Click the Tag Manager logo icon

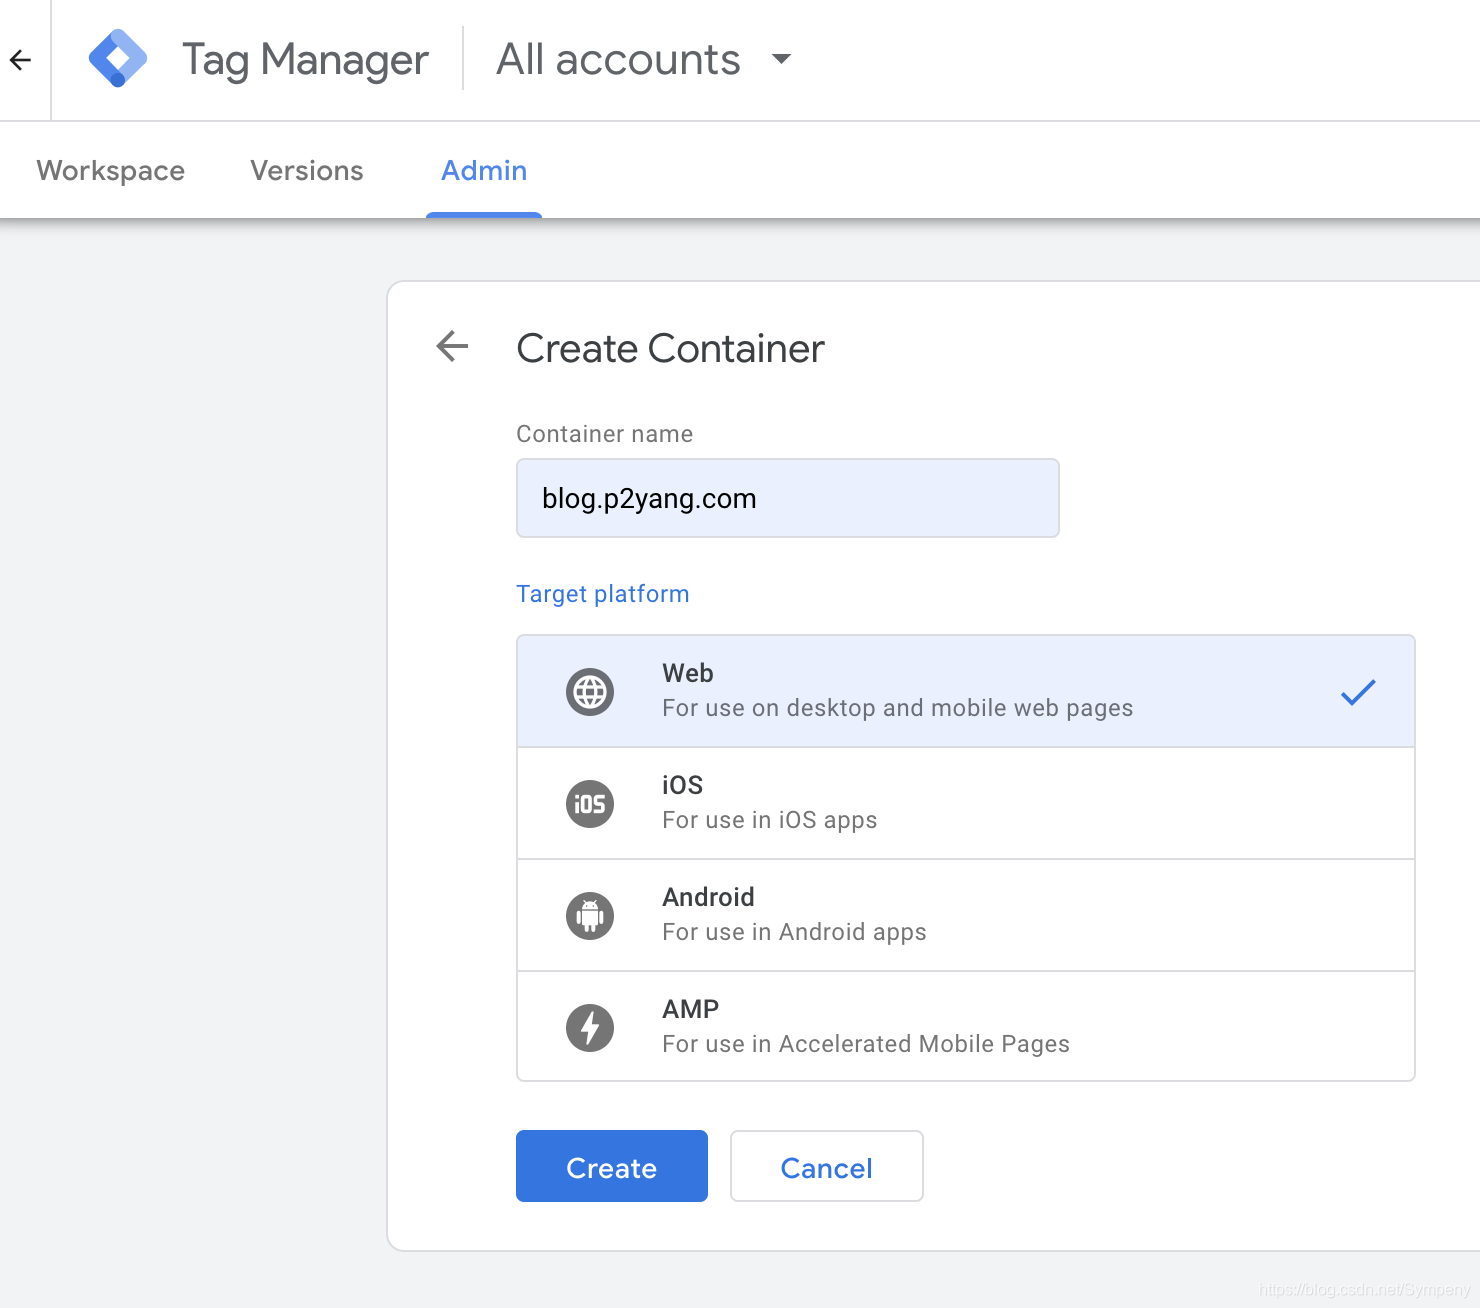pyautogui.click(x=118, y=59)
